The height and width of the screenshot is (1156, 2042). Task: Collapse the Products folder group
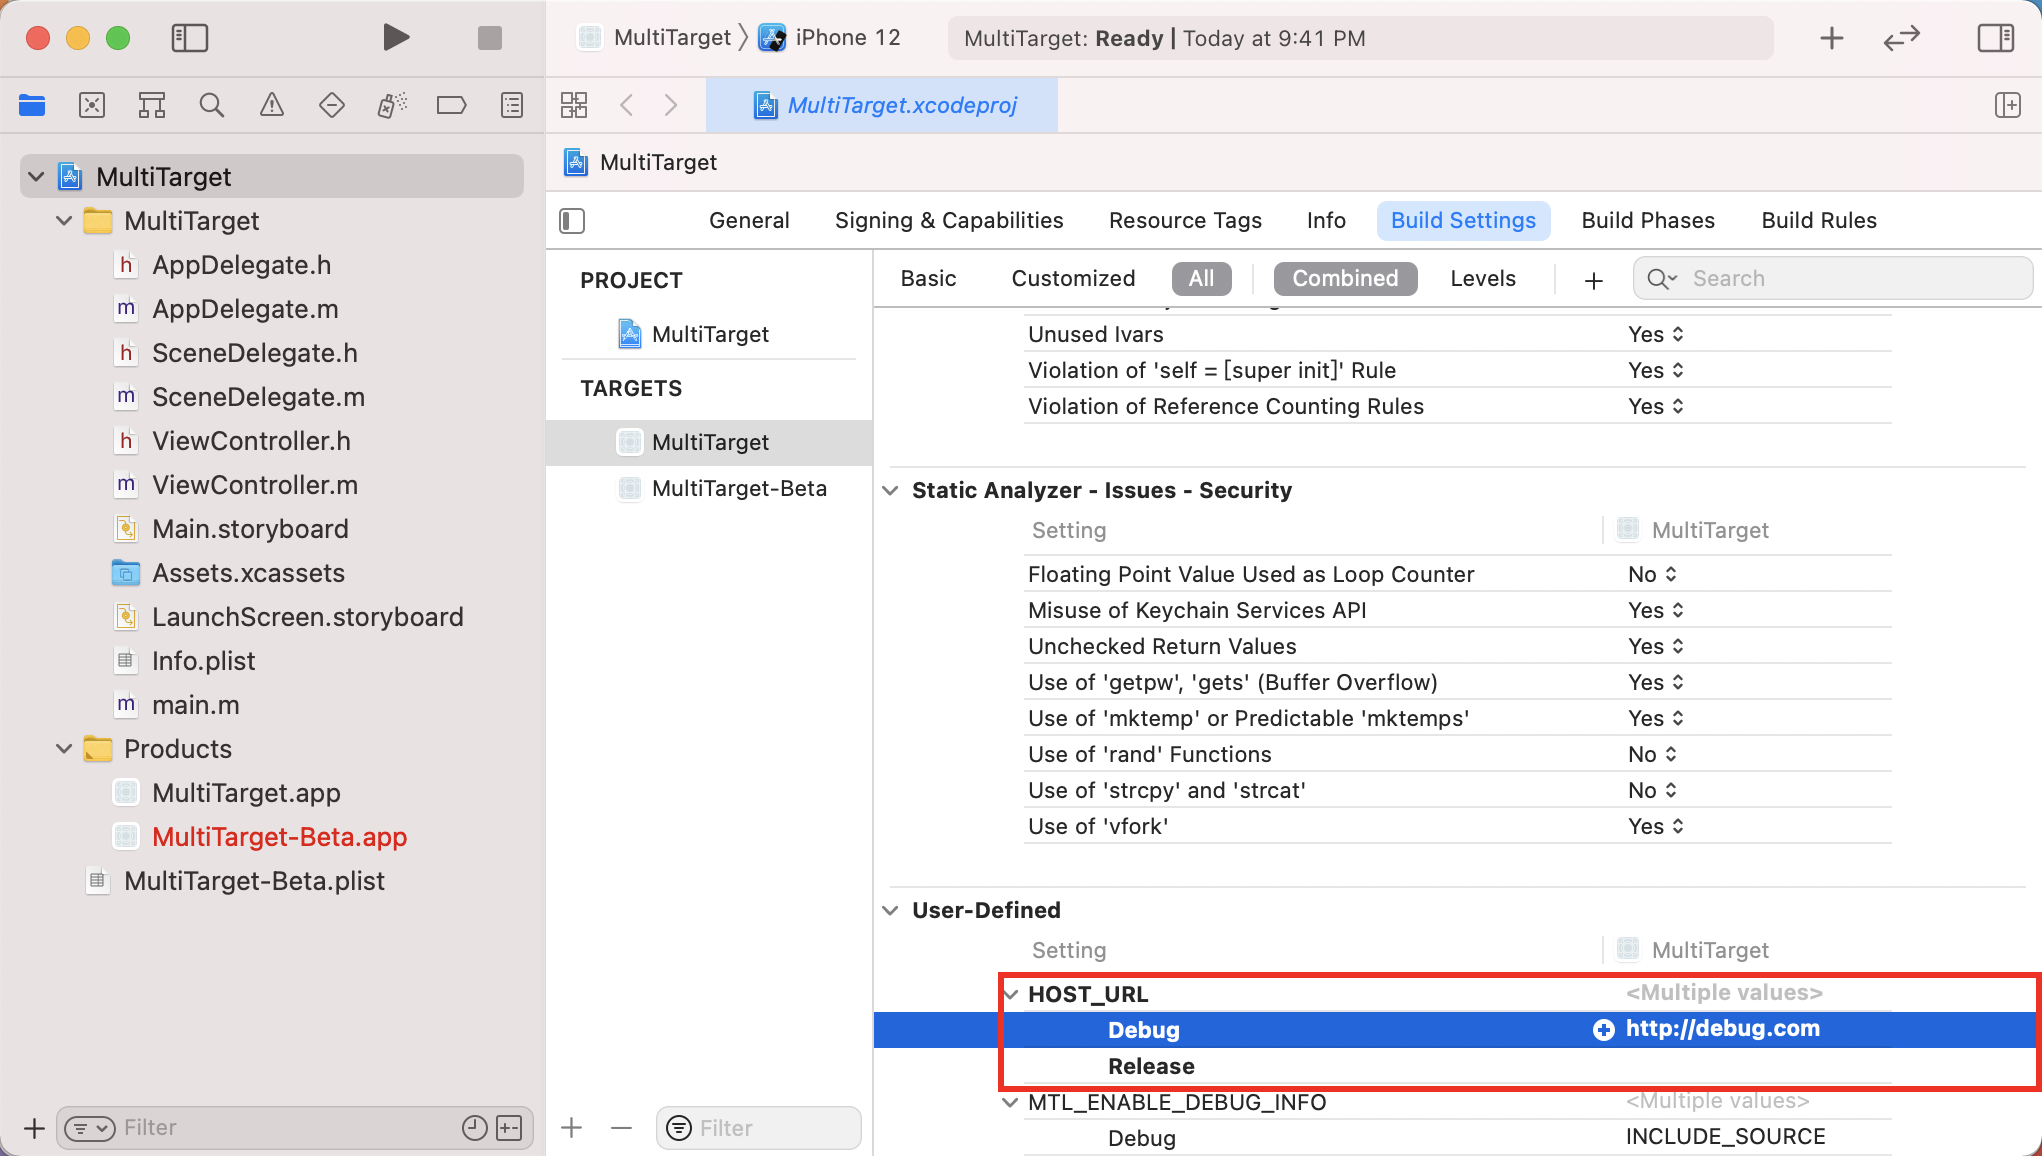click(x=64, y=749)
